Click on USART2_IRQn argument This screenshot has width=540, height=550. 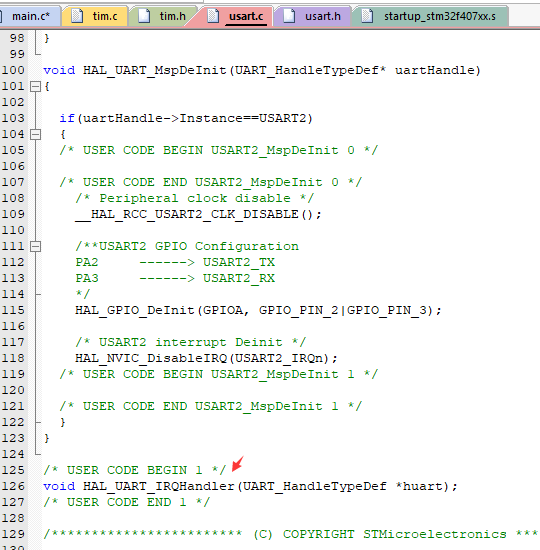tap(279, 358)
